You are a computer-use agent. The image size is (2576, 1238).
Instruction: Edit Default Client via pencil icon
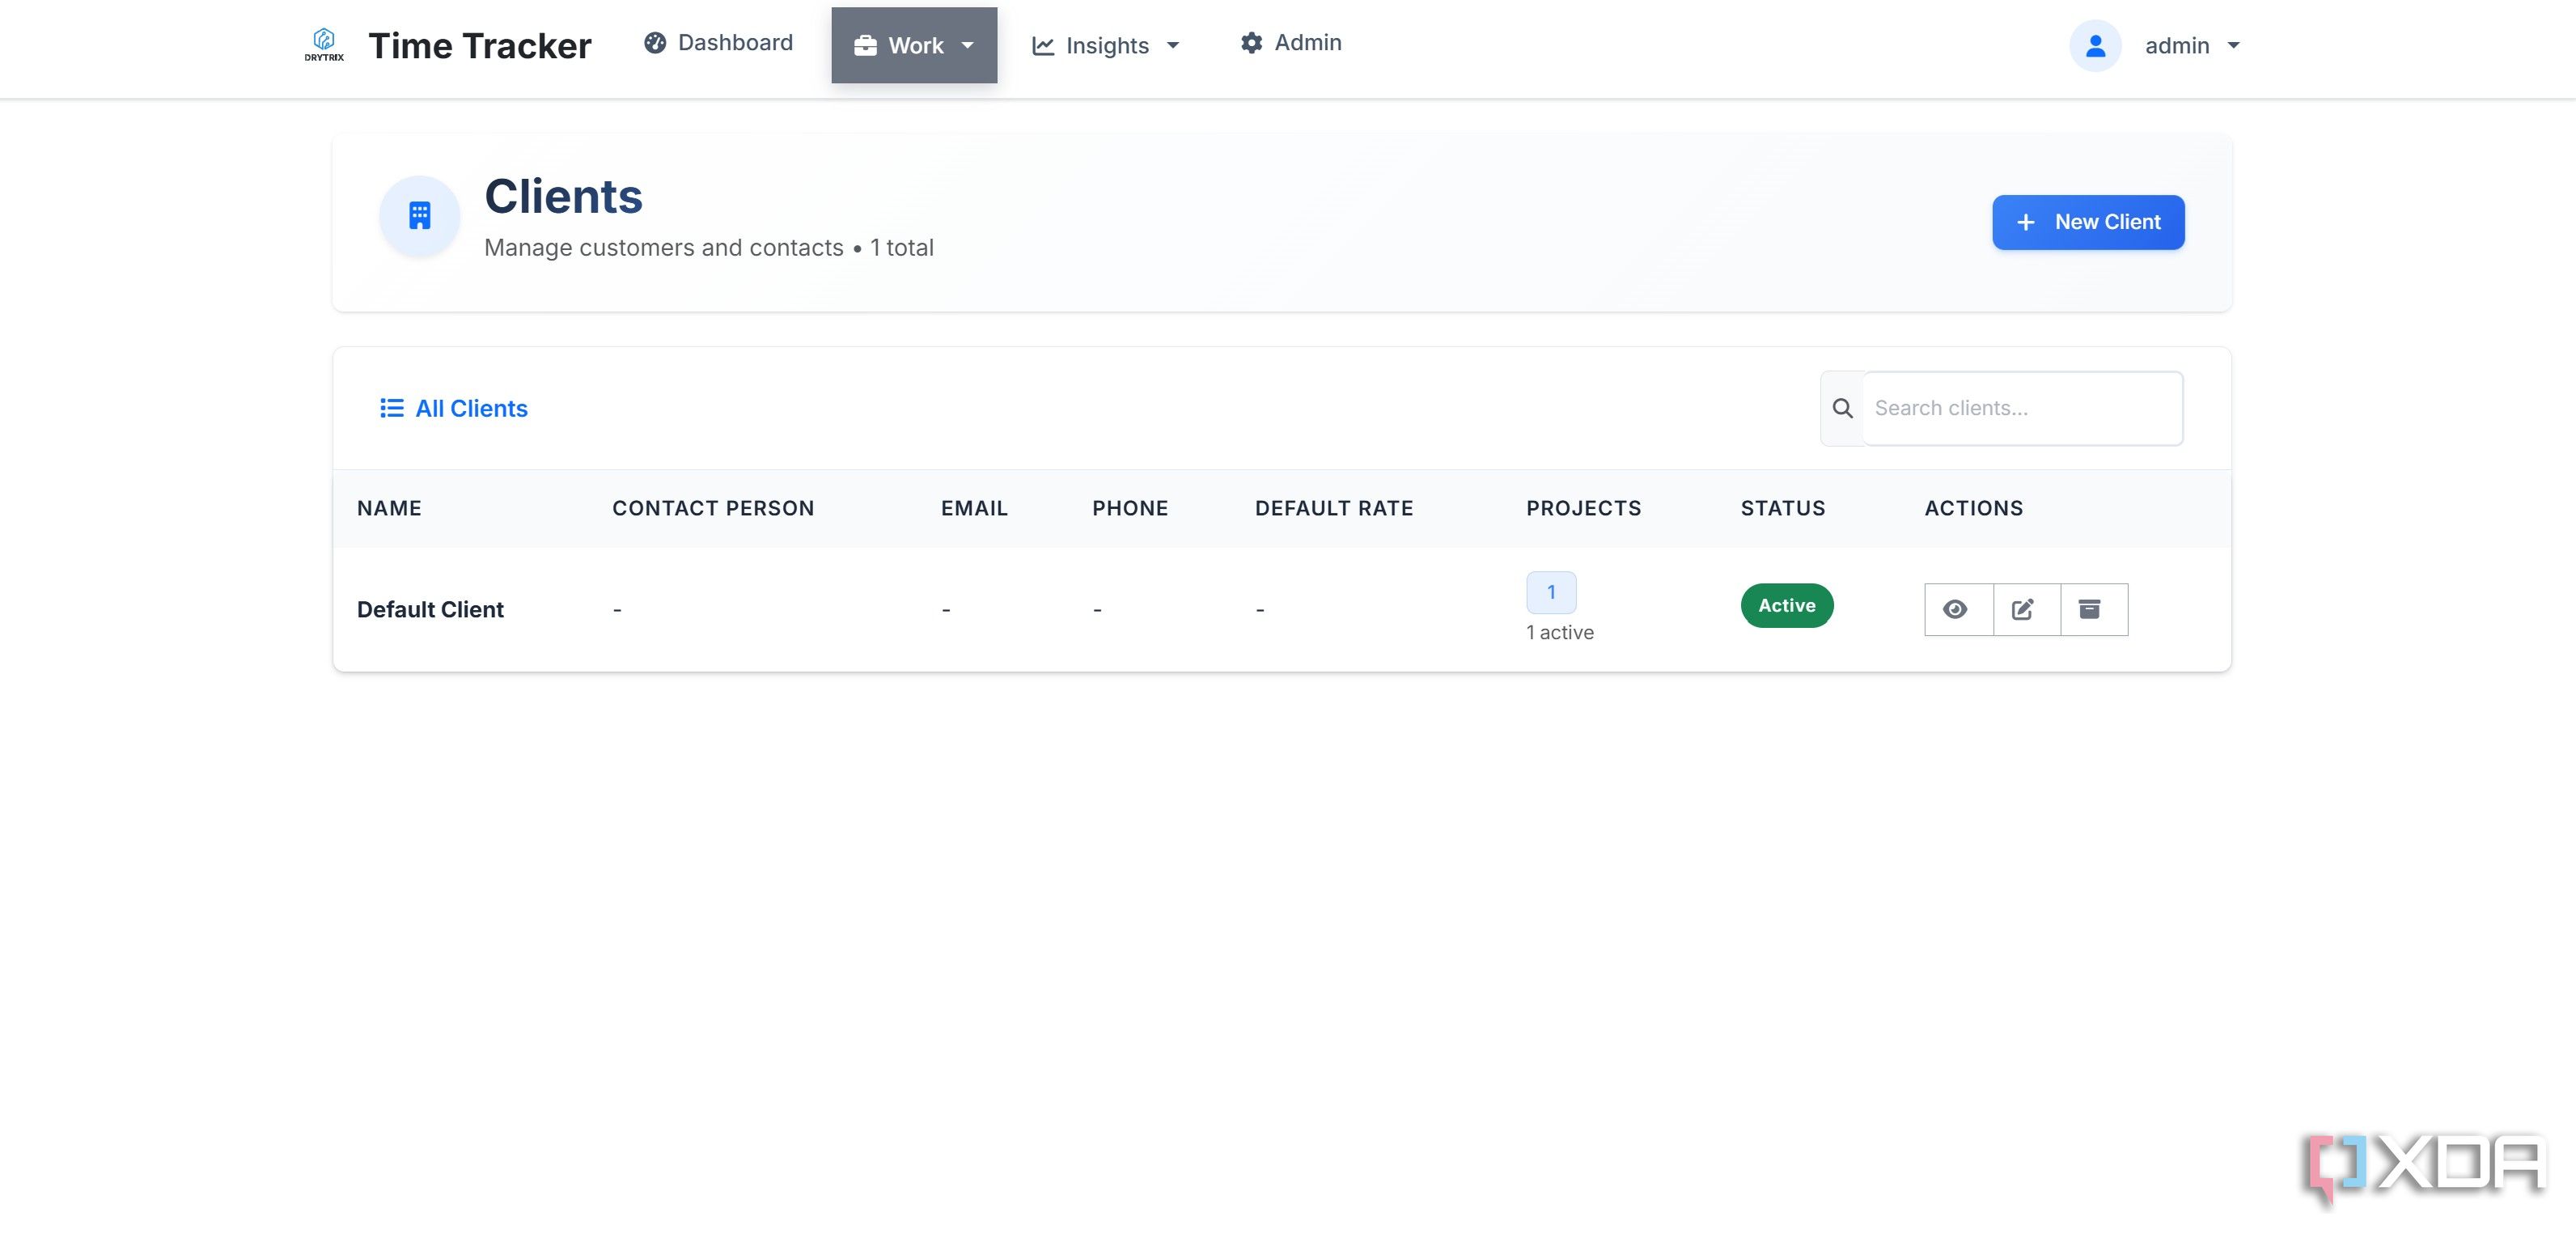pos(2026,609)
